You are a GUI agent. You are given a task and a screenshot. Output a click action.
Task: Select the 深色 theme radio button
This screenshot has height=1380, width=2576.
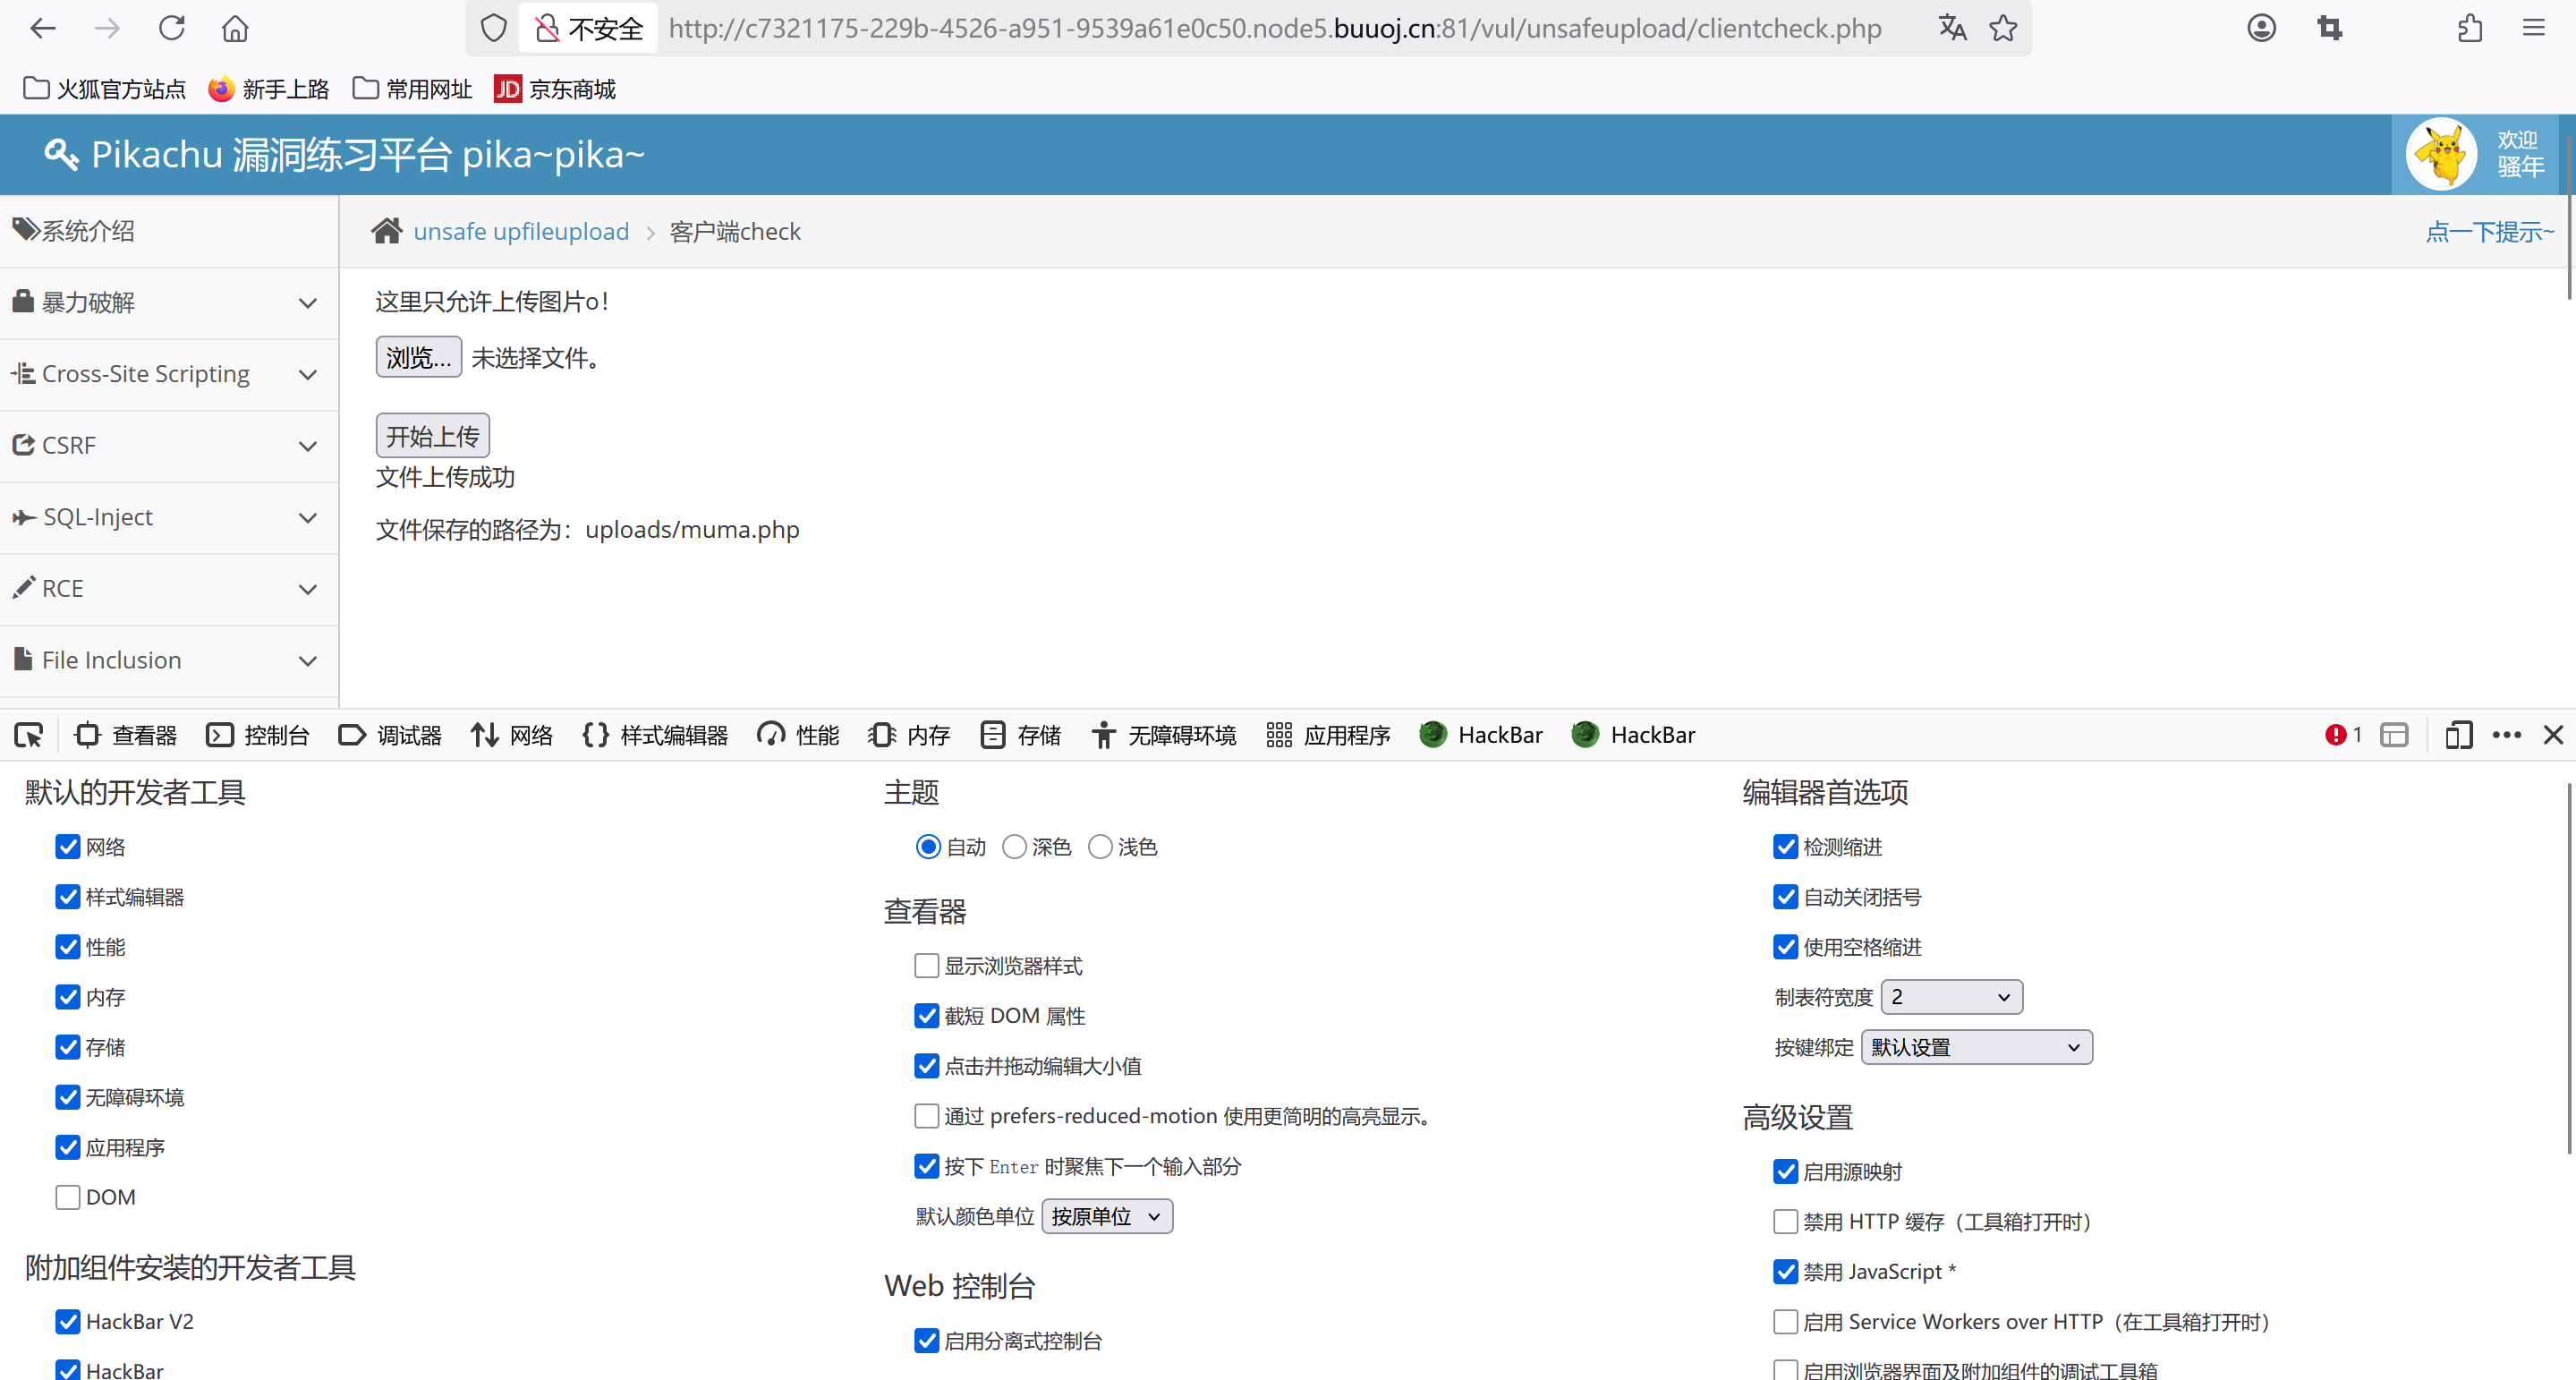(x=1014, y=847)
